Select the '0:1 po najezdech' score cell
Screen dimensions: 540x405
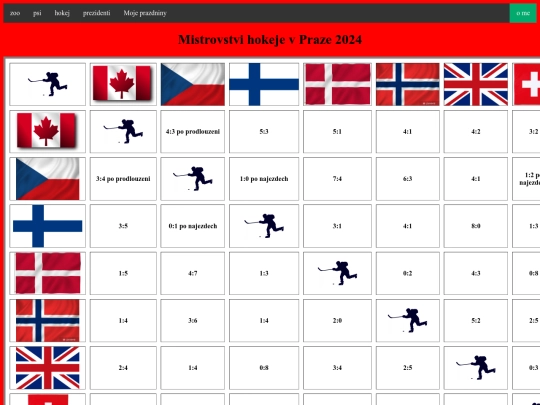pyautogui.click(x=193, y=226)
